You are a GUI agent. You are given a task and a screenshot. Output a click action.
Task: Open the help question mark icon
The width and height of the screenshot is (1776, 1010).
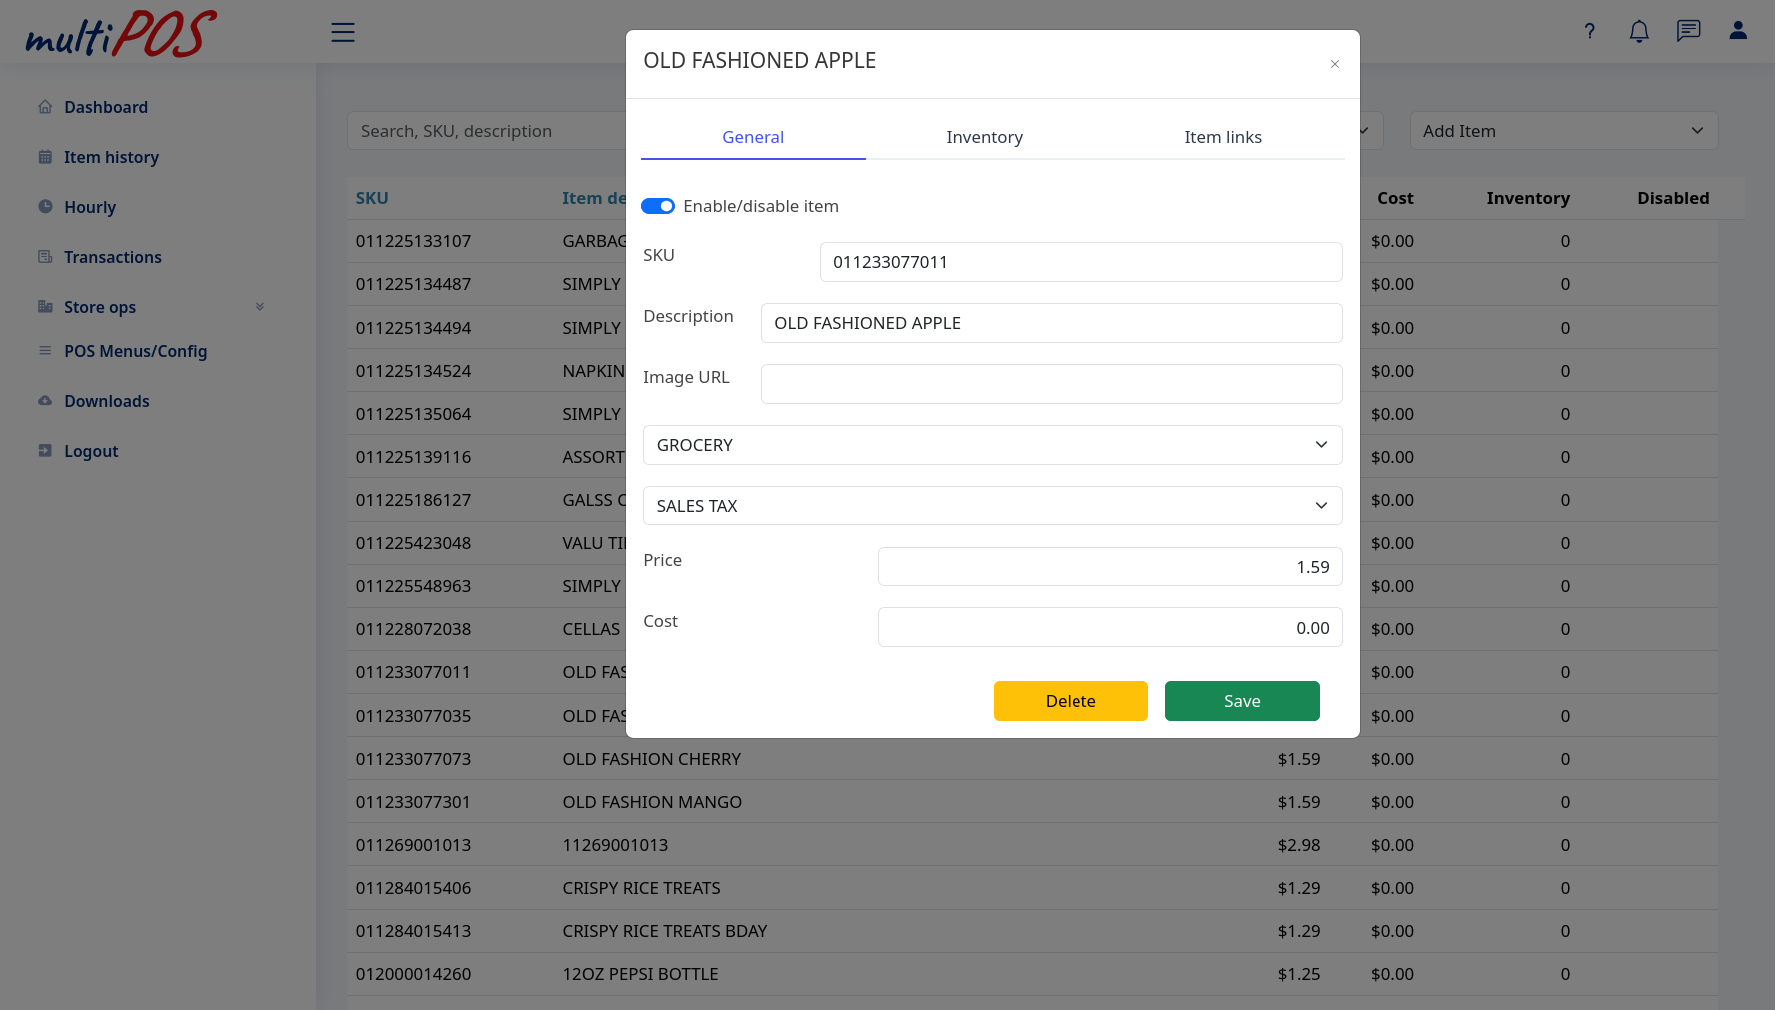pos(1589,31)
